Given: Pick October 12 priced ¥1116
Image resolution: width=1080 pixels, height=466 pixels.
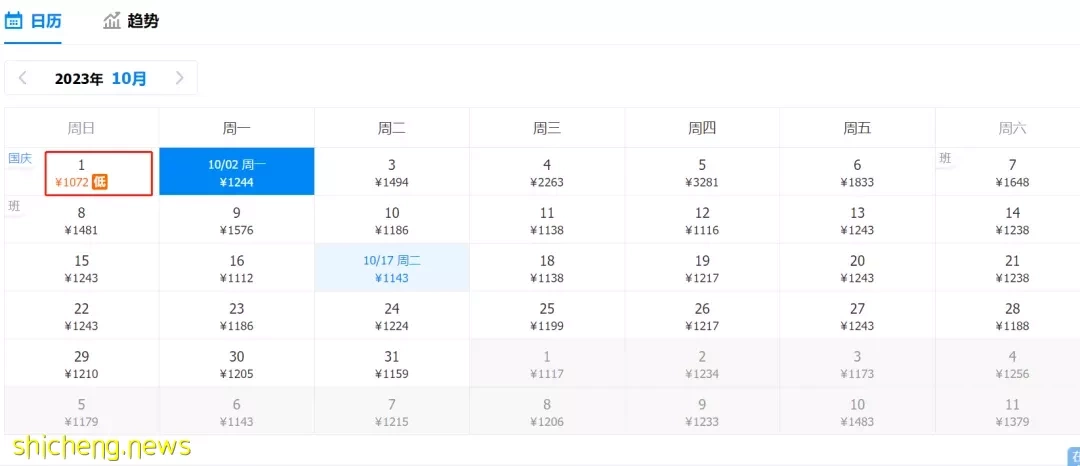Looking at the screenshot, I should click(702, 220).
